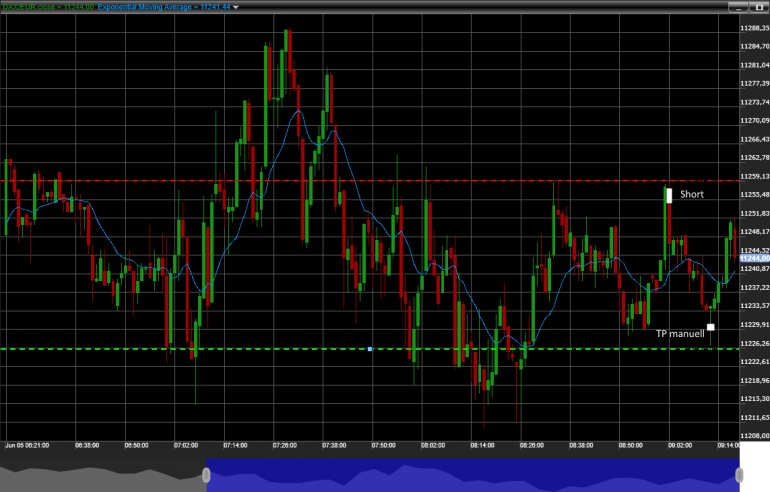Select the green dashed horizontal support line
The image size is (770, 492).
point(370,349)
